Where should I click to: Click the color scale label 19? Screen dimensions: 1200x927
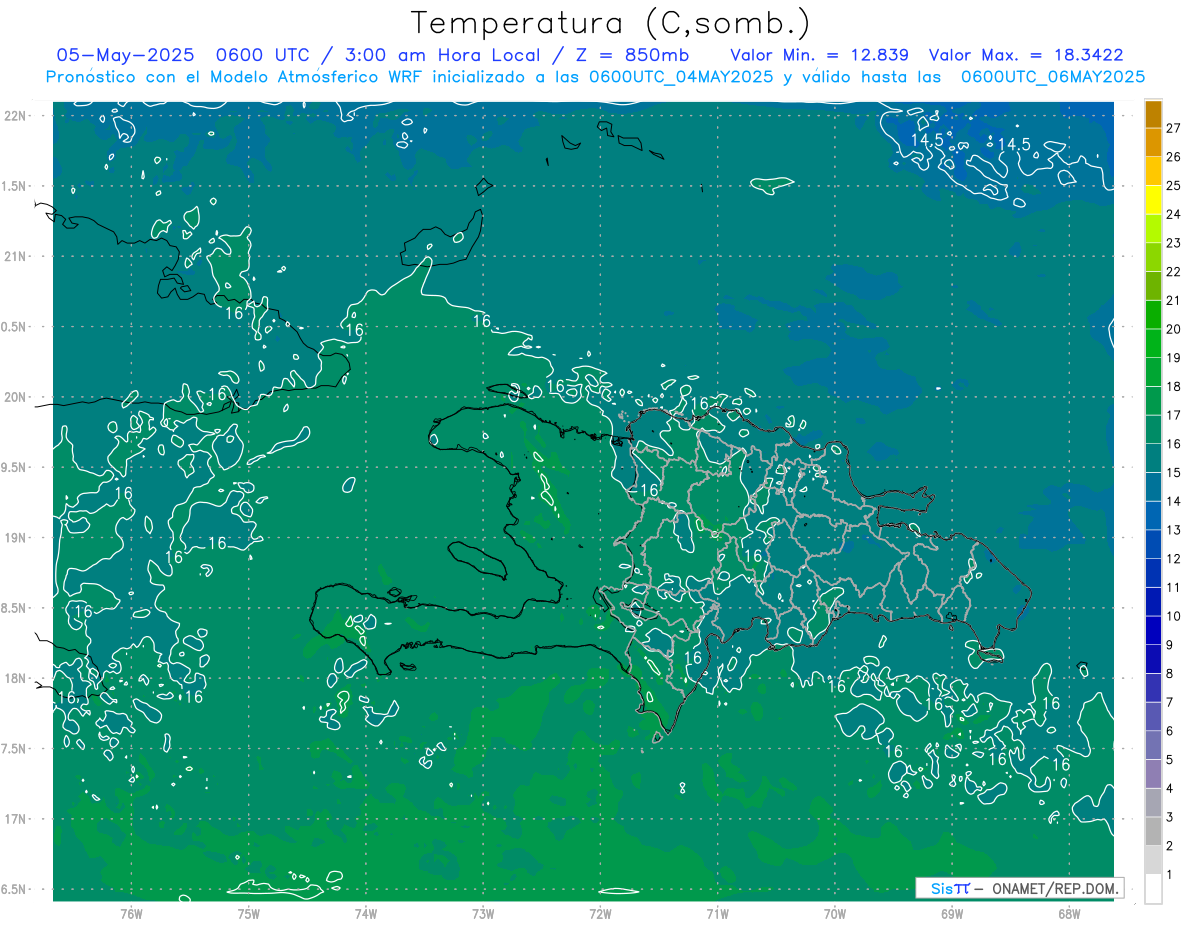(x=1174, y=358)
